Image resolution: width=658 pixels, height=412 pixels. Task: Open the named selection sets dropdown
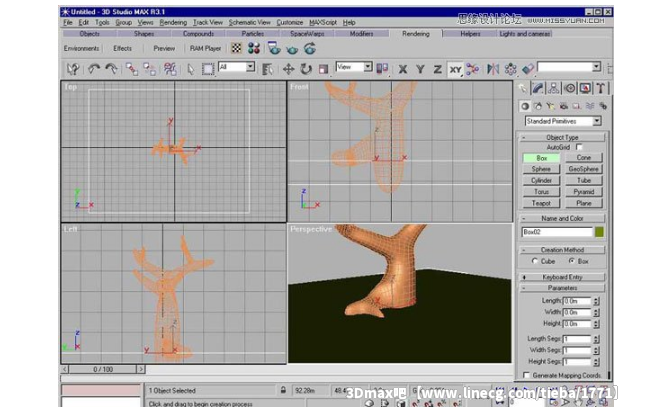[596, 67]
